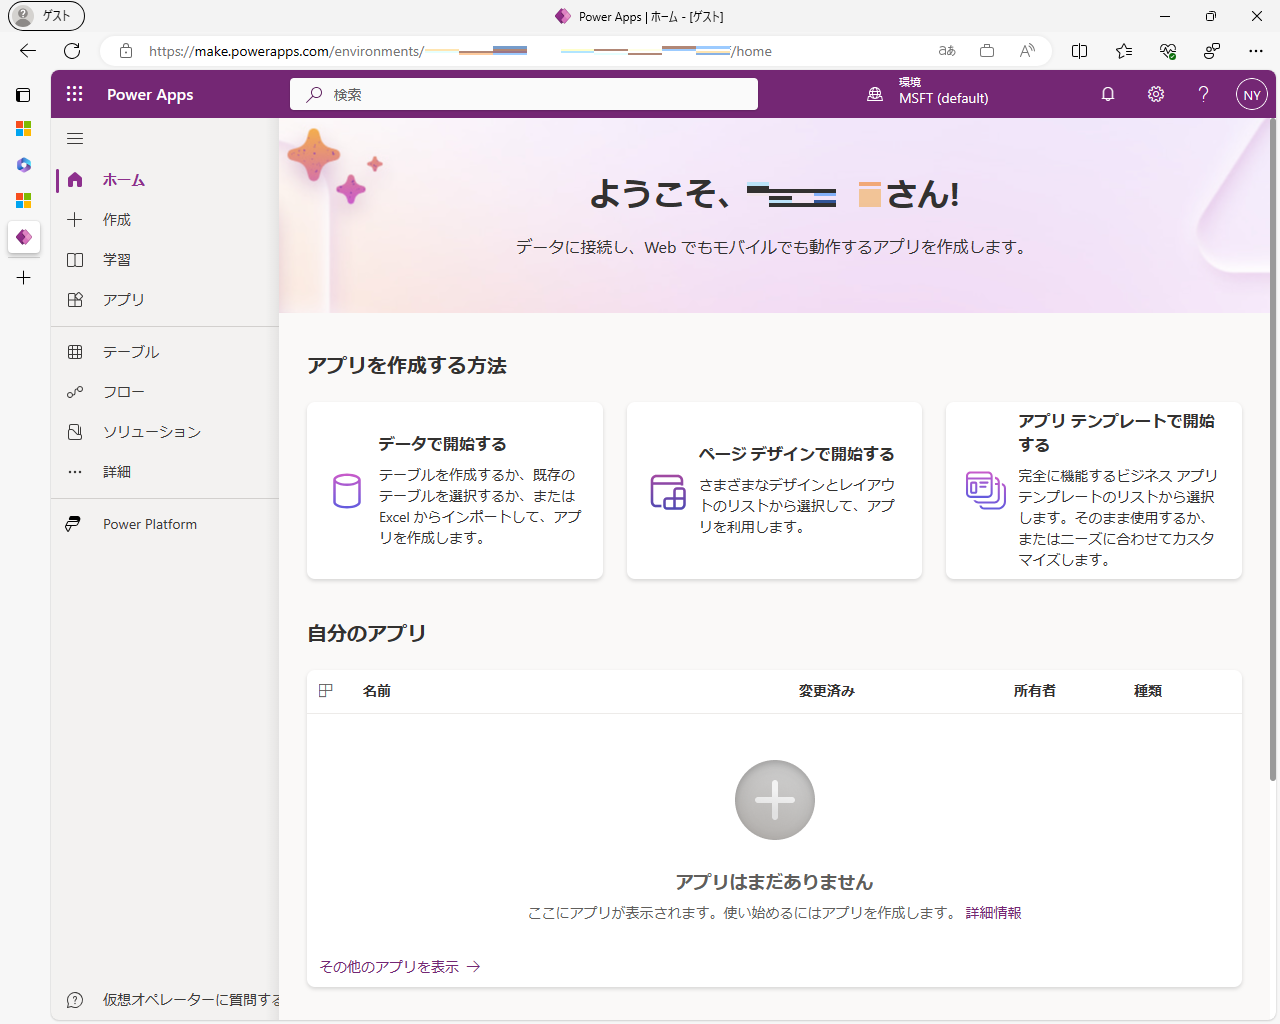
Task: Open the help question mark icon
Action: pos(1204,94)
